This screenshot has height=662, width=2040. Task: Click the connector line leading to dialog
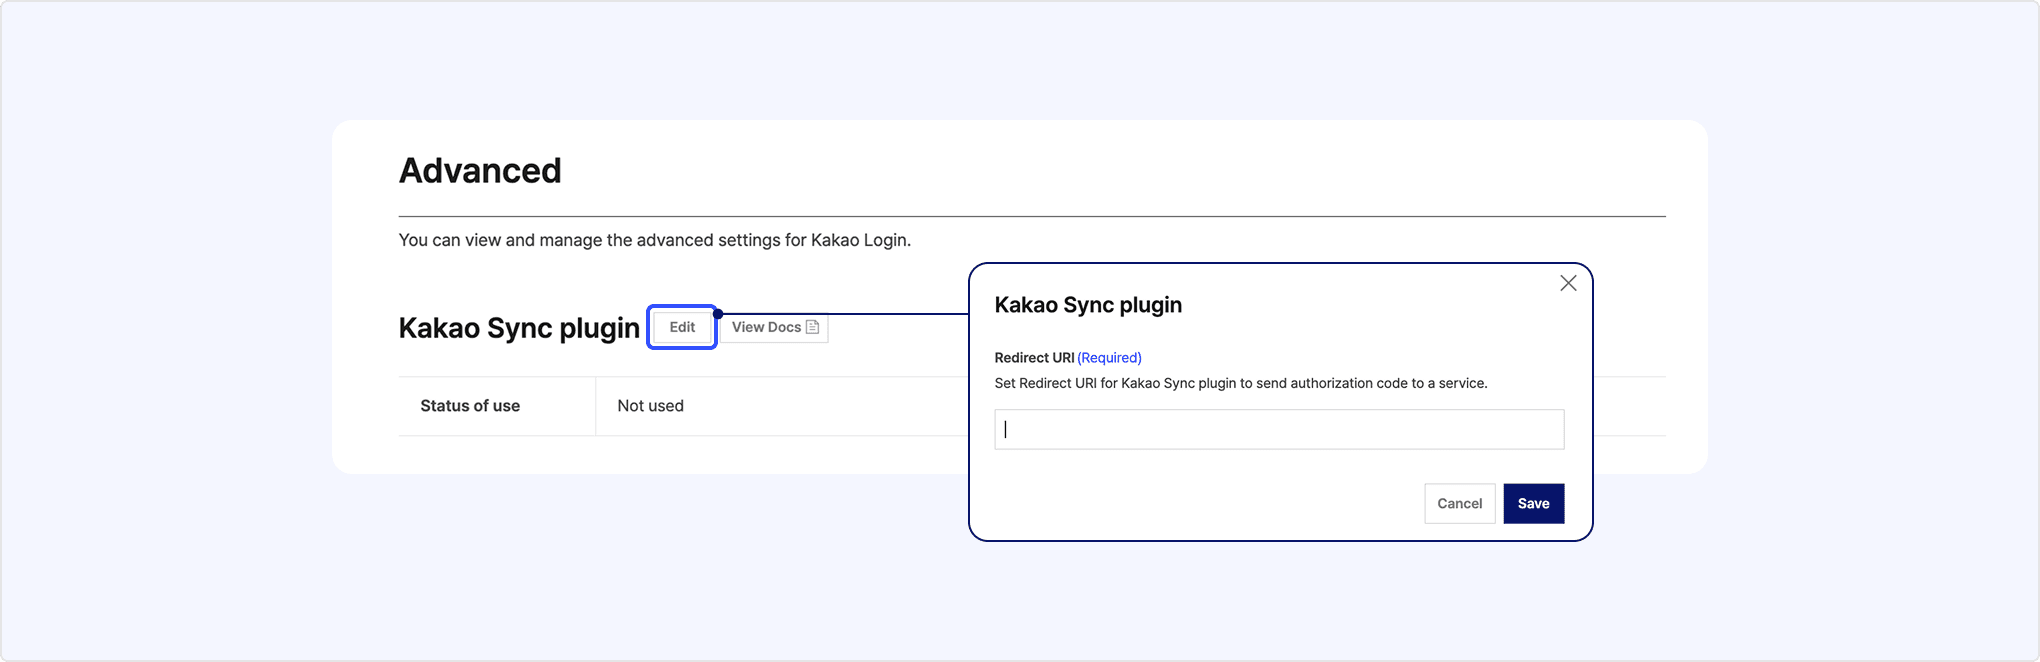coord(845,314)
